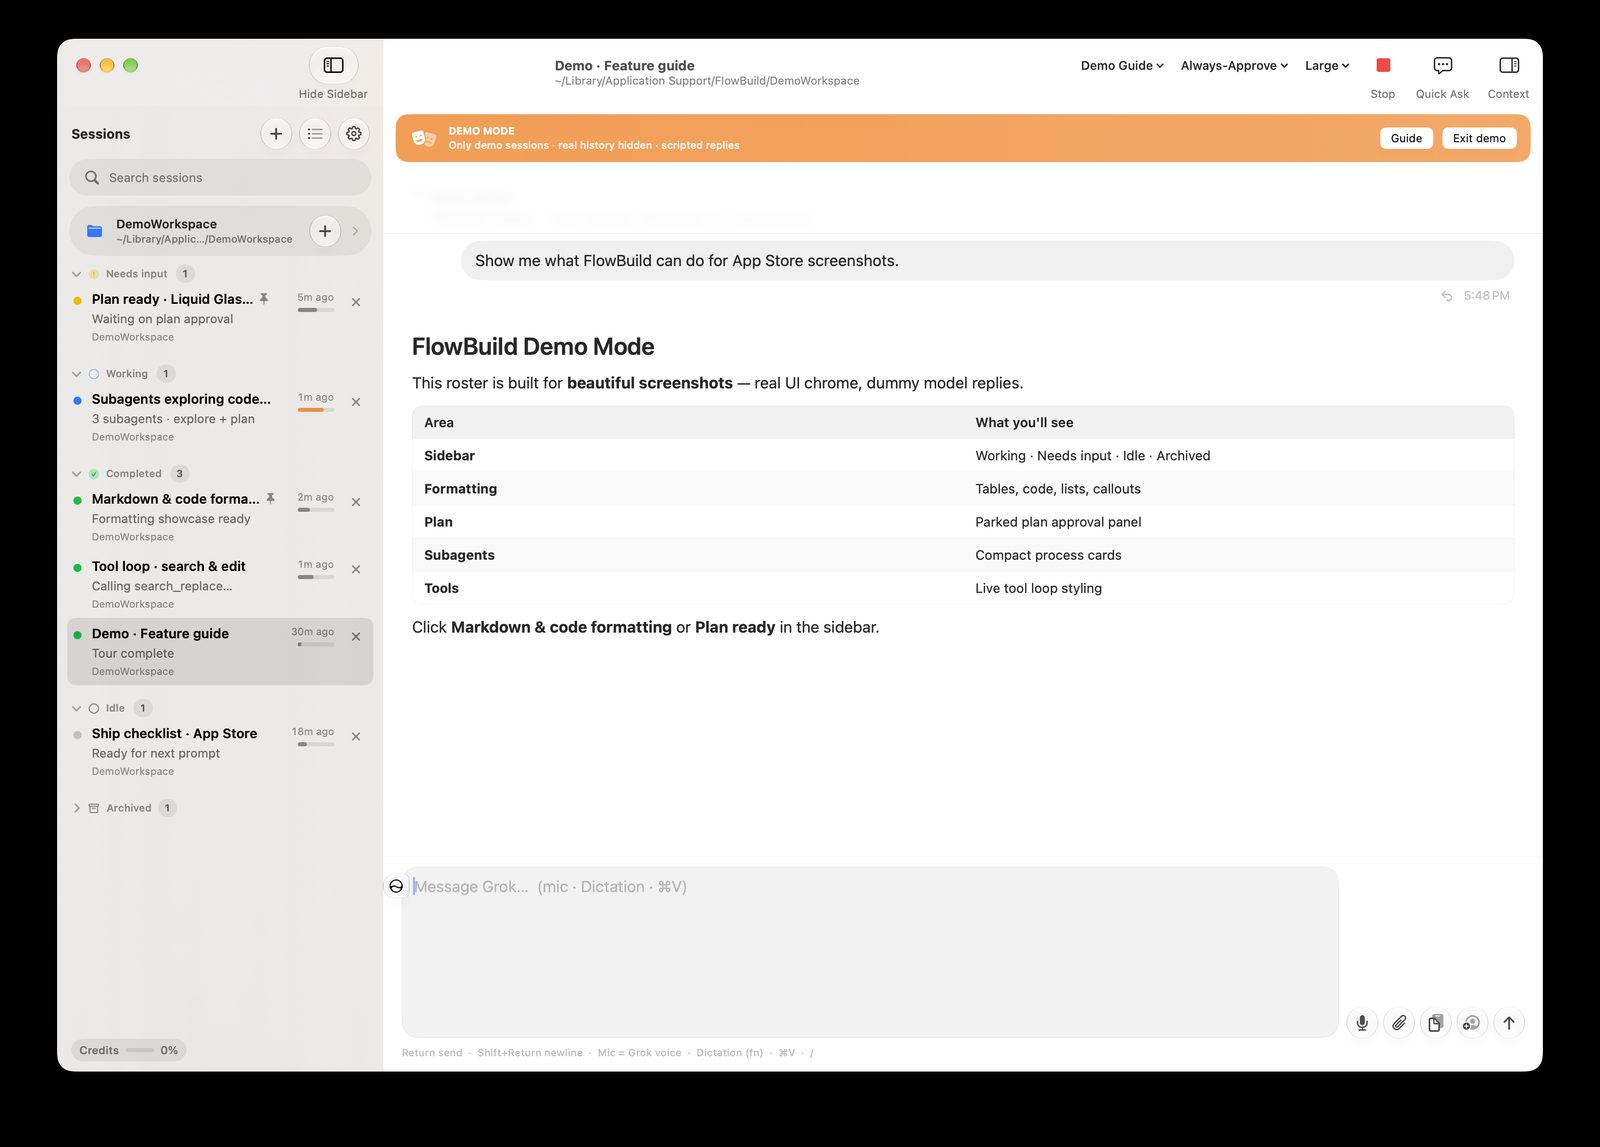1600x1147 pixels.
Task: Open the Tool loop · search & edit session
Action: 220,584
